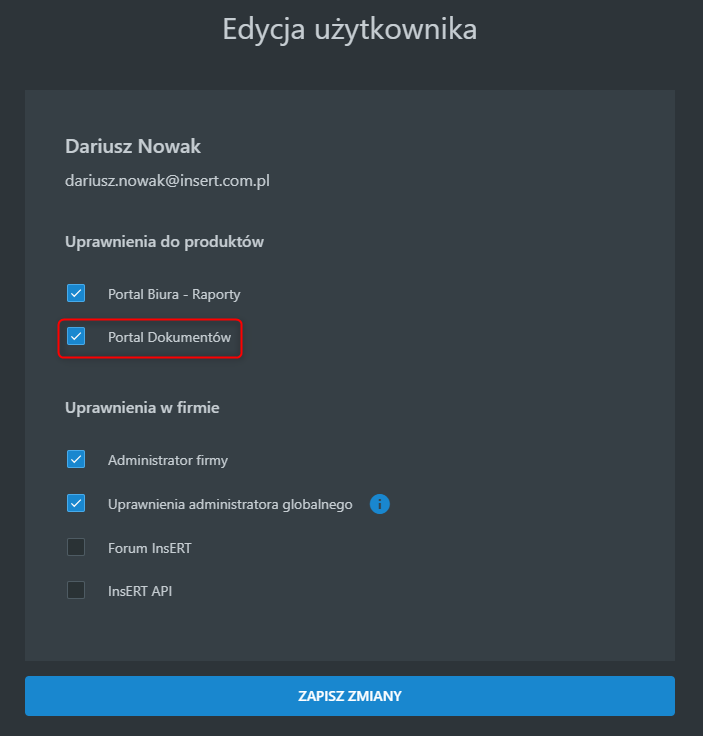Click the InsERT API label text

click(x=140, y=591)
